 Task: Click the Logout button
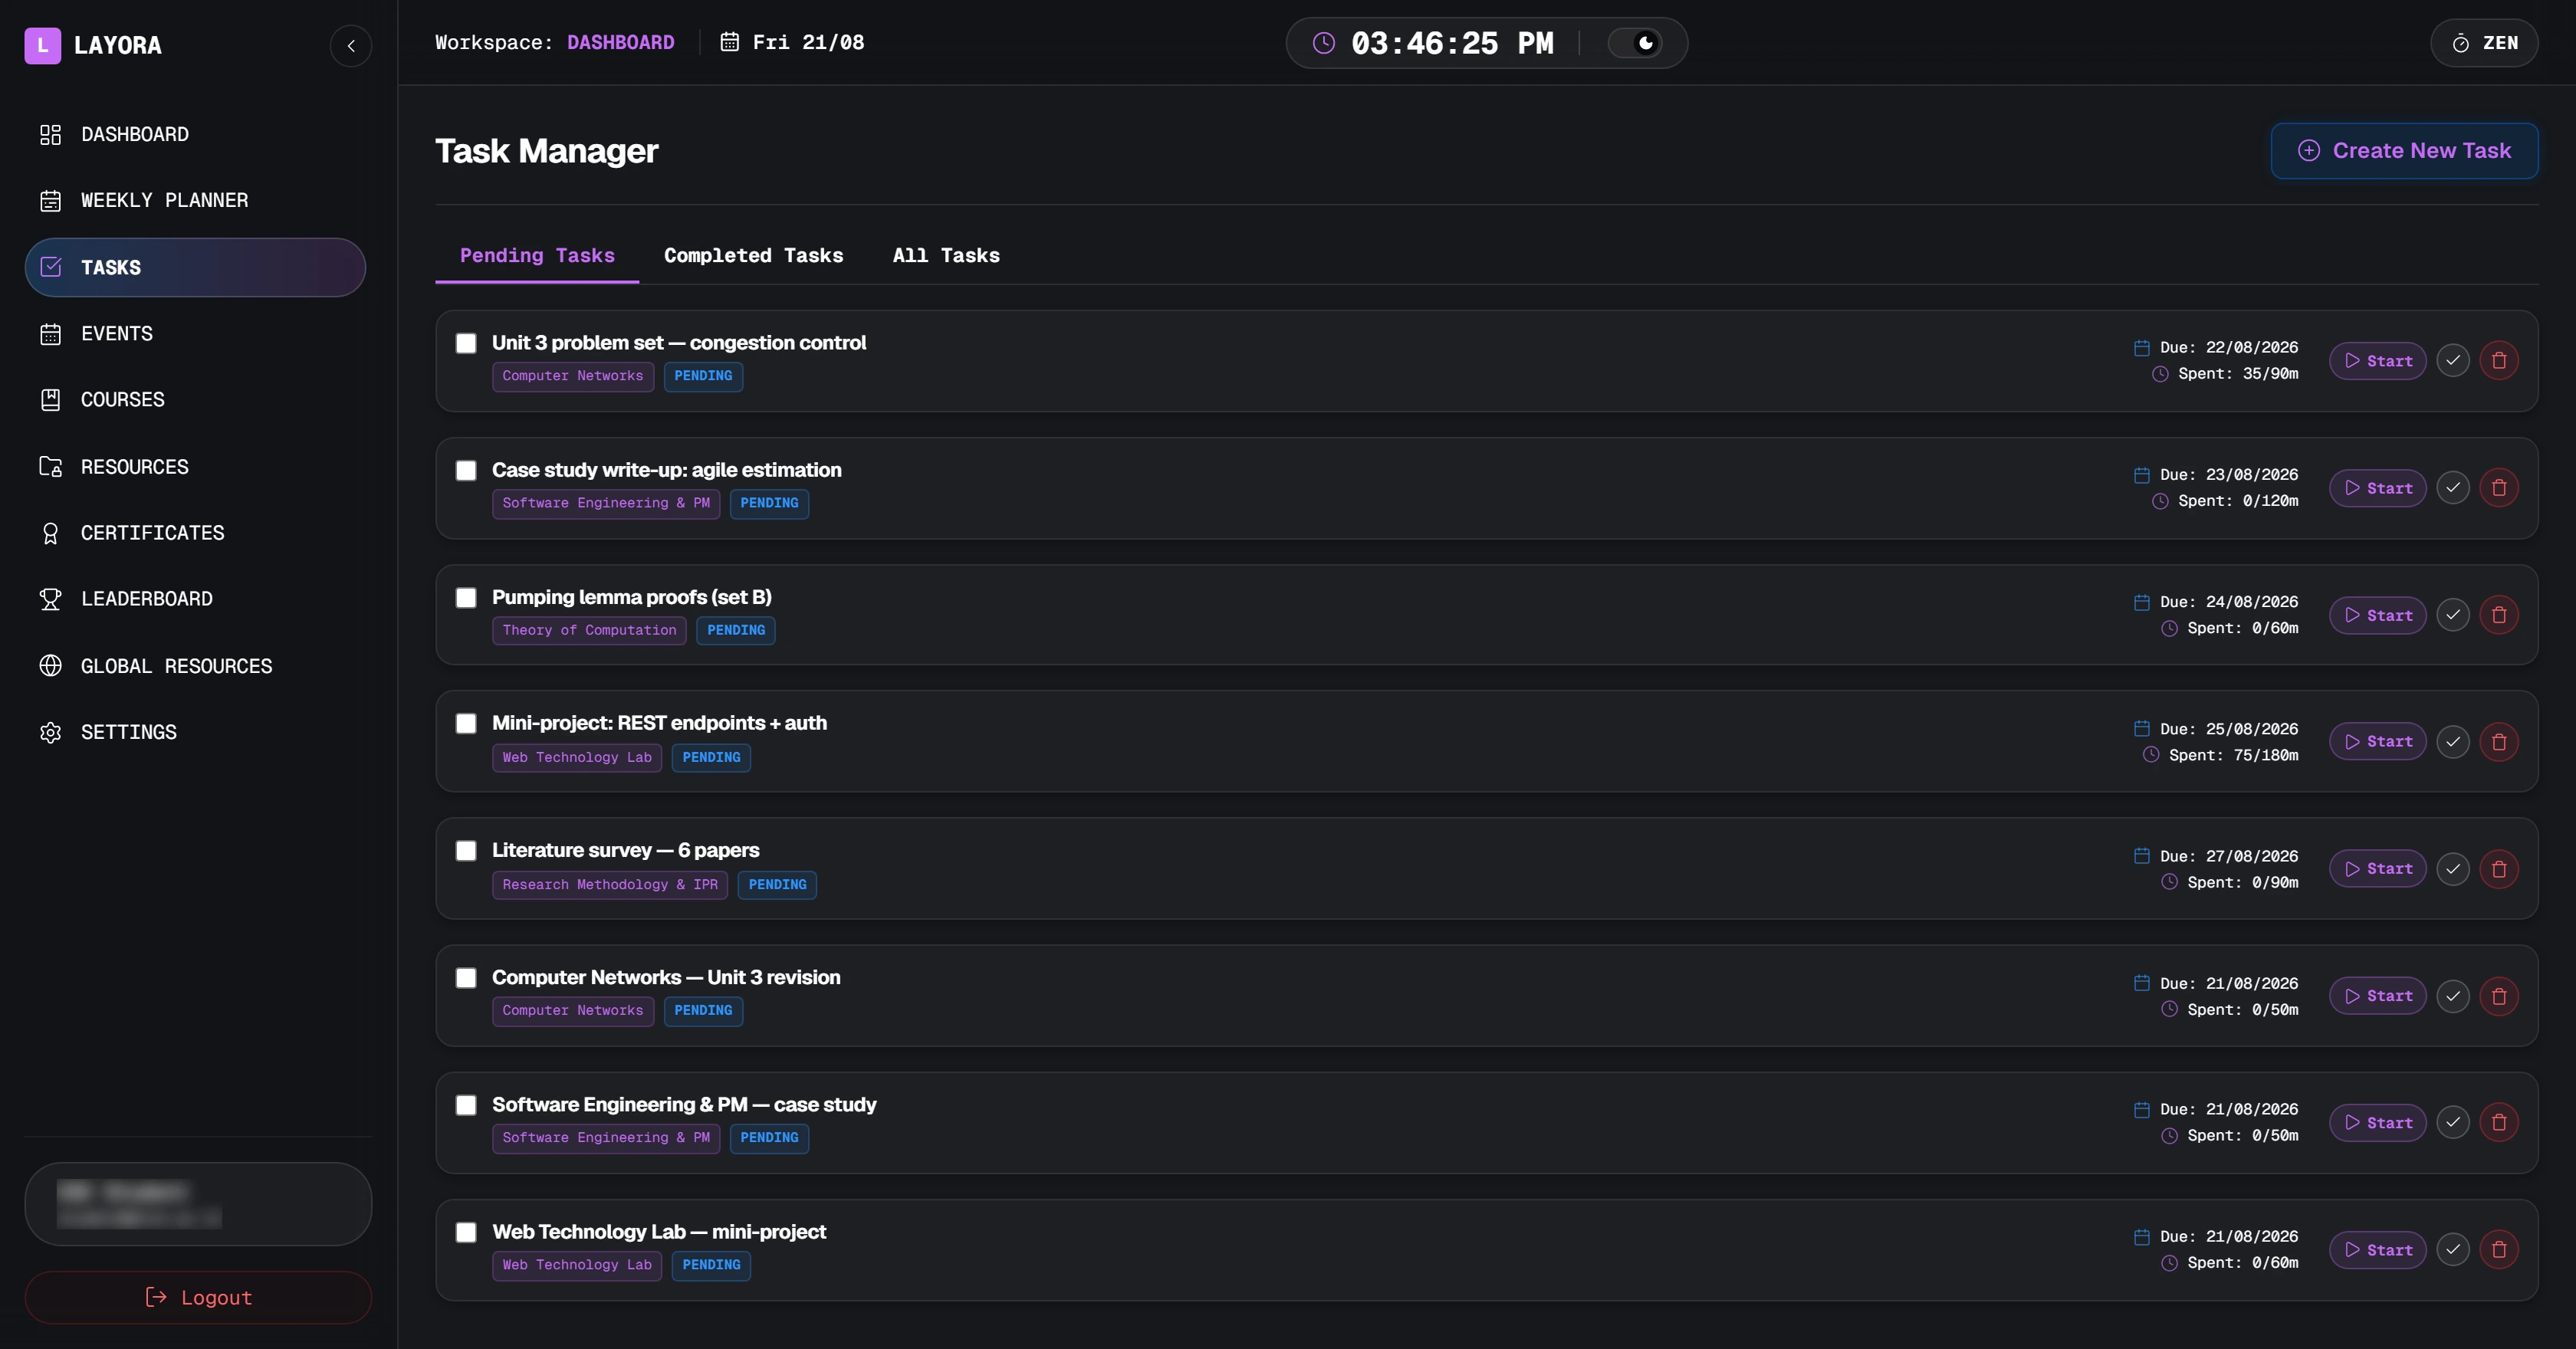pyautogui.click(x=198, y=1297)
